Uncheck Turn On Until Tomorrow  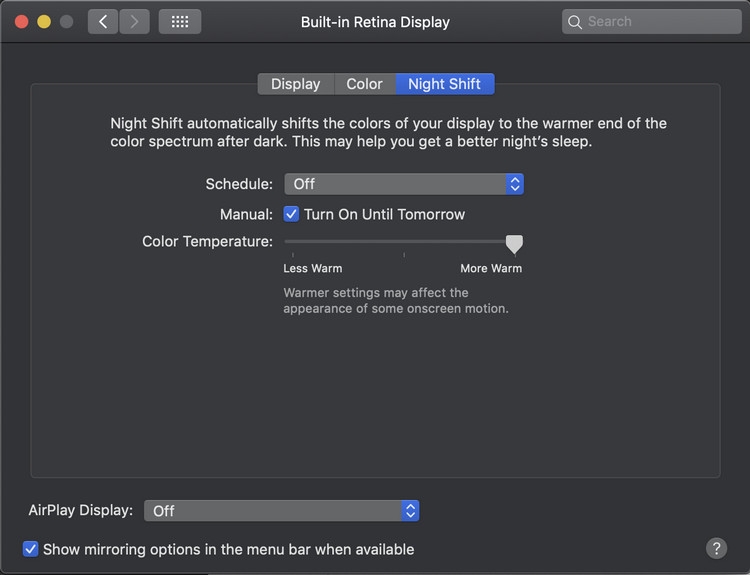(x=292, y=214)
